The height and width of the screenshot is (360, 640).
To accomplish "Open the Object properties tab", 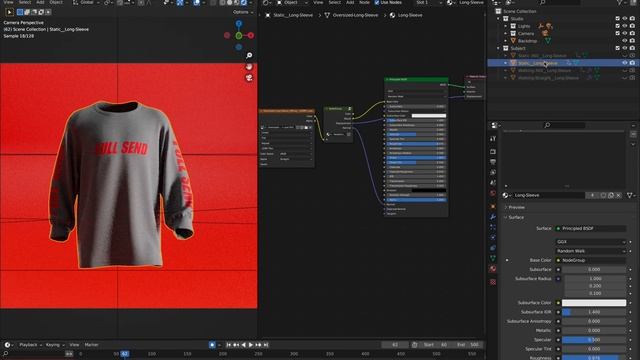I will click(493, 206).
